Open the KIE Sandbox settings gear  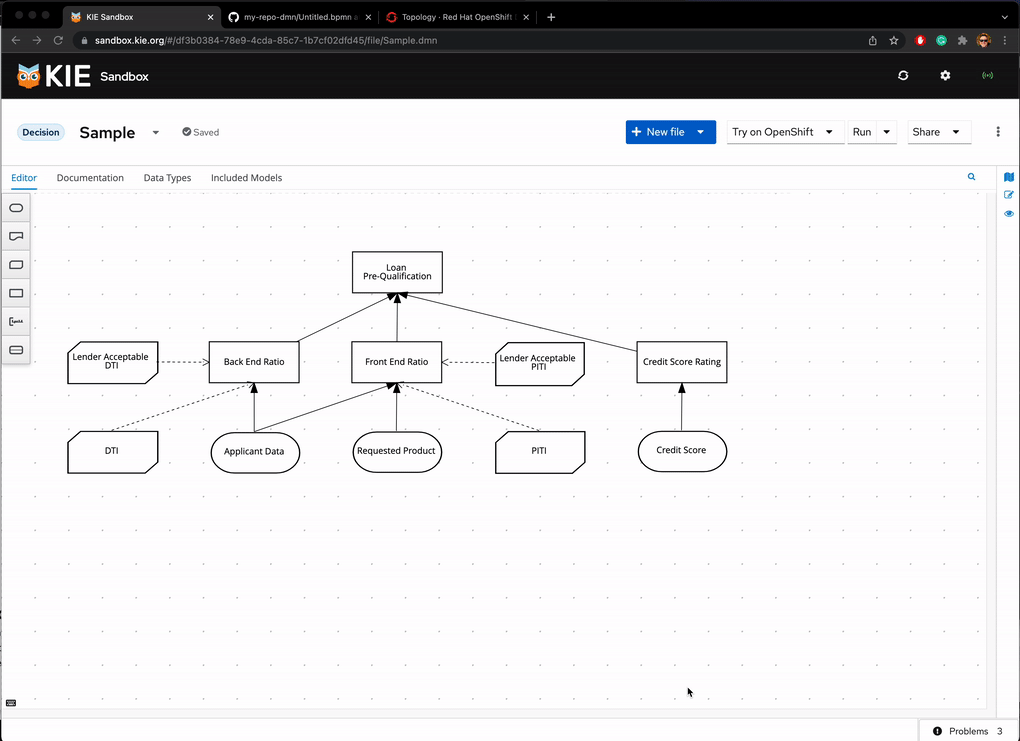pyautogui.click(x=945, y=76)
